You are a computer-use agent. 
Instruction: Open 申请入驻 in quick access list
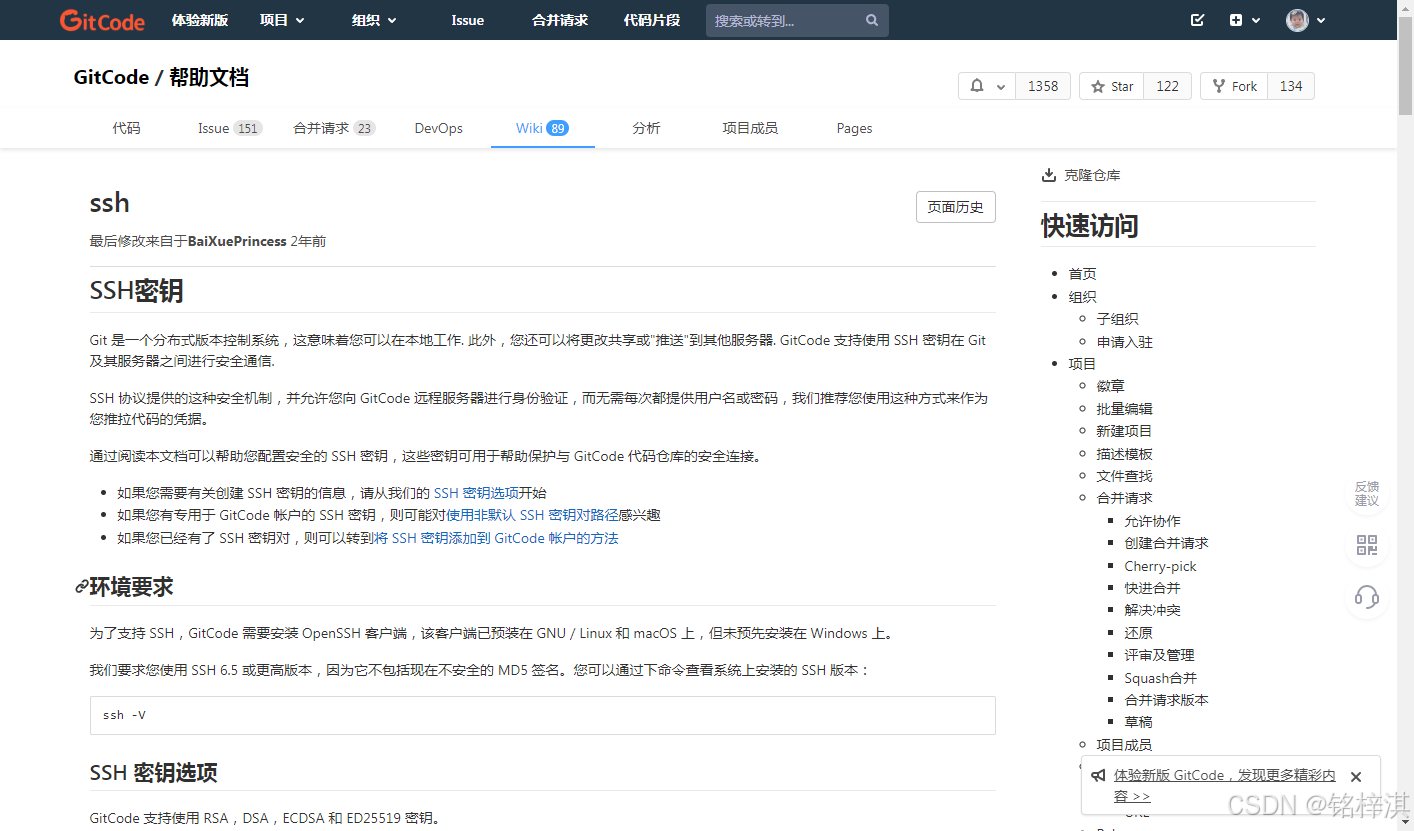click(x=1124, y=342)
